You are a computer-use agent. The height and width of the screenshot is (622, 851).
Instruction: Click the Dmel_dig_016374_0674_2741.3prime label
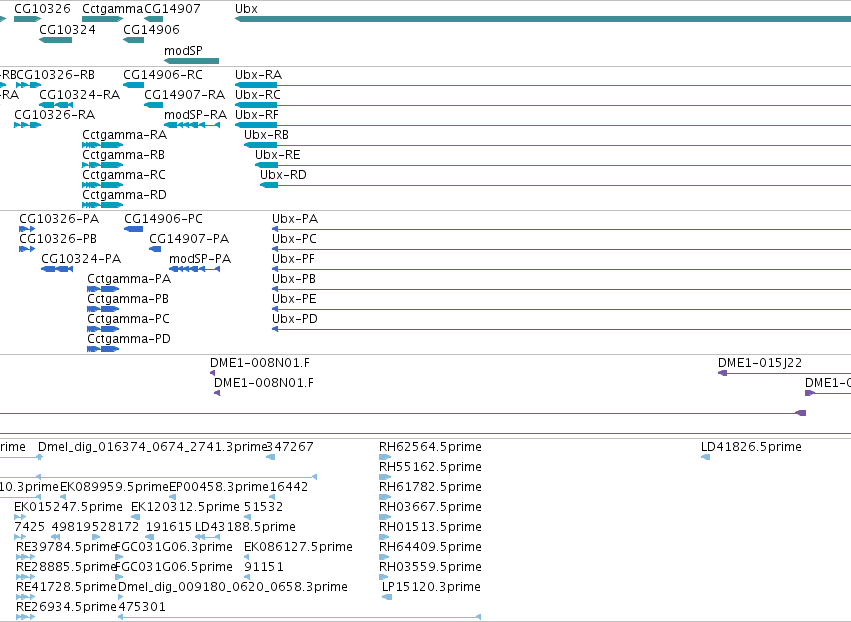[152, 447]
